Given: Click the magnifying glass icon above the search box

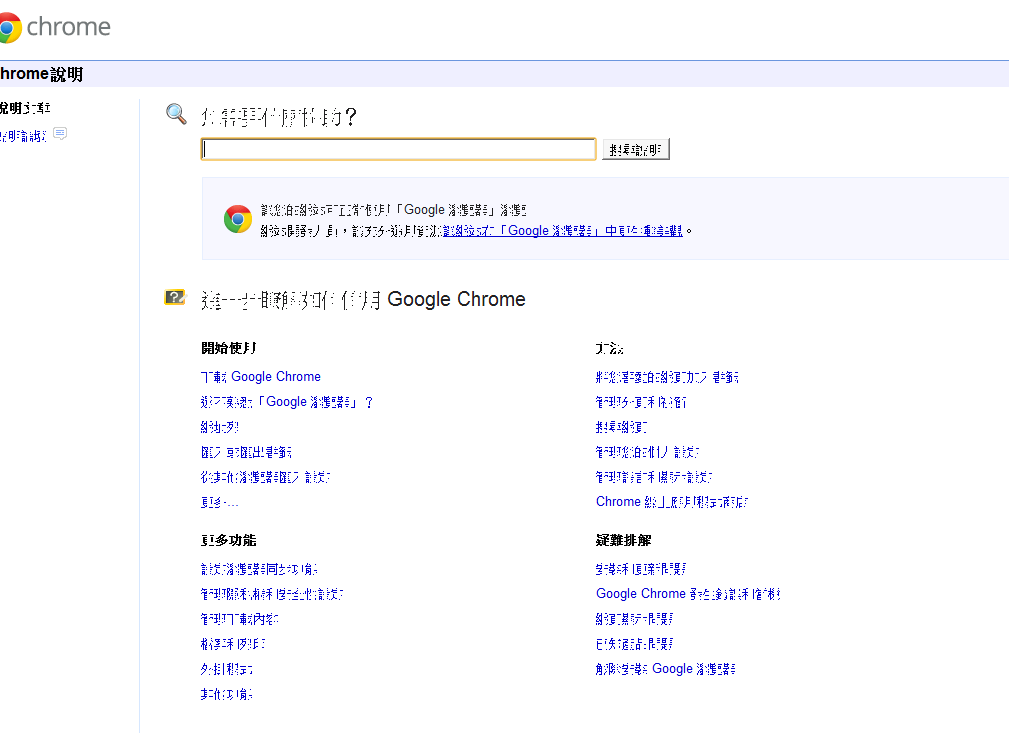Looking at the screenshot, I should (176, 114).
